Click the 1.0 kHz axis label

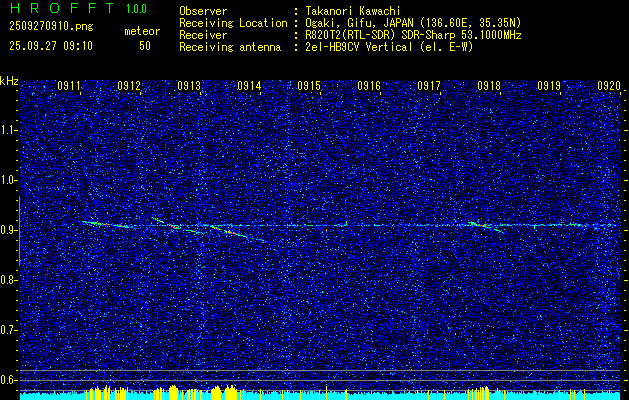click(x=8, y=180)
